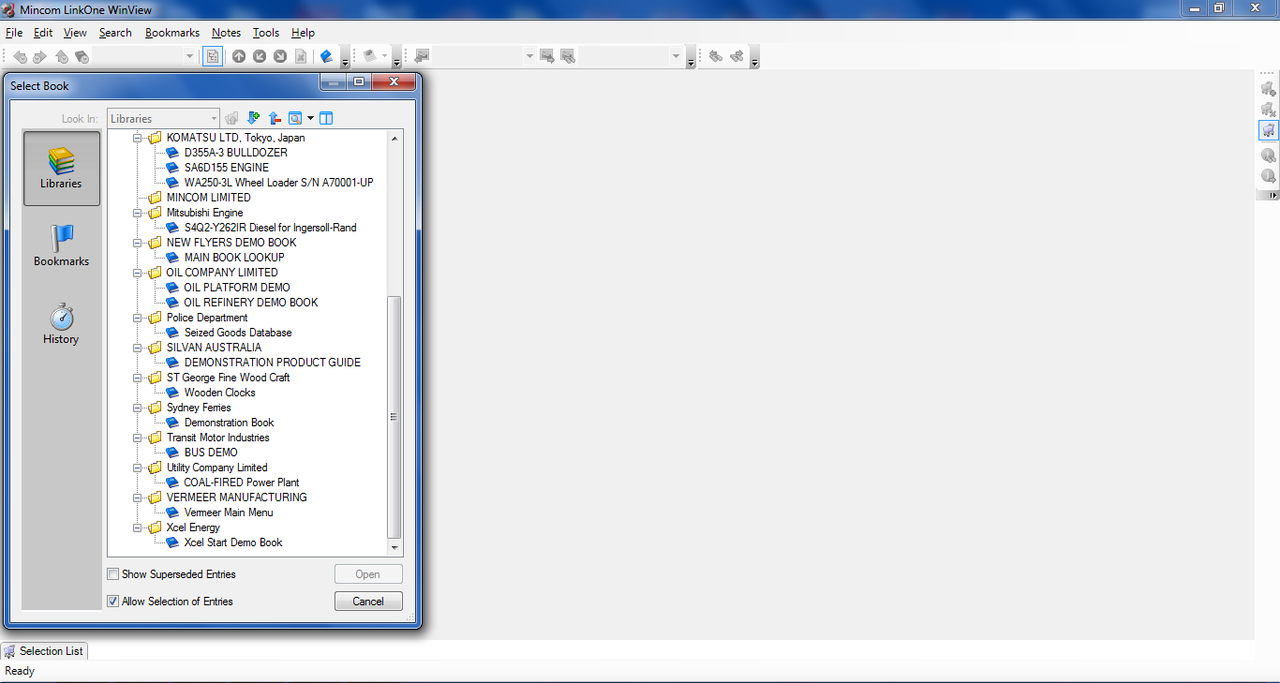Click the view mode magnifier icon
Viewport: 1280px width, 683px height.
click(x=295, y=118)
